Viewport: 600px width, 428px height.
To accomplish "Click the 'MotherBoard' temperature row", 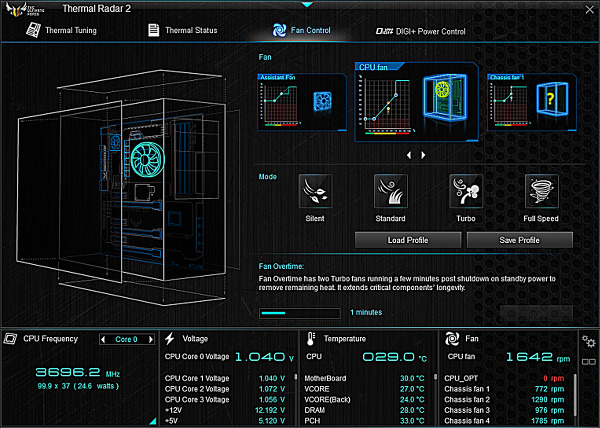I will point(364,378).
